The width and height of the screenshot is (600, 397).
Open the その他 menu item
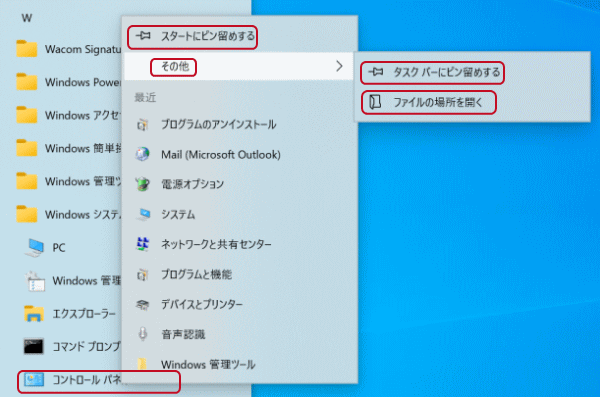point(239,66)
